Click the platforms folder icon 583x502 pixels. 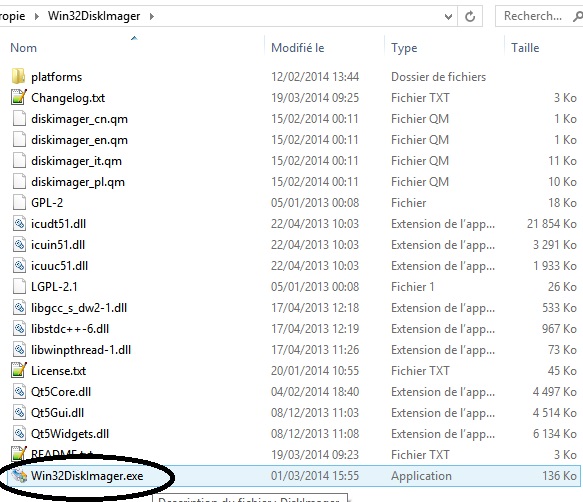coord(18,77)
